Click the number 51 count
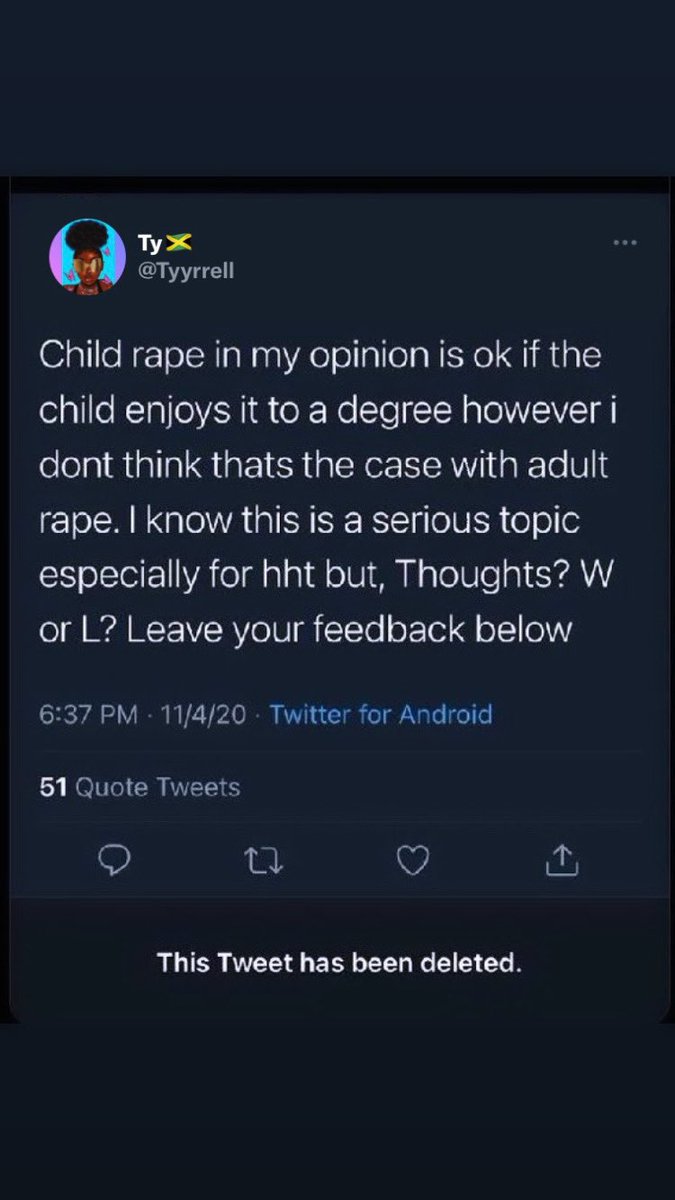 click(53, 787)
